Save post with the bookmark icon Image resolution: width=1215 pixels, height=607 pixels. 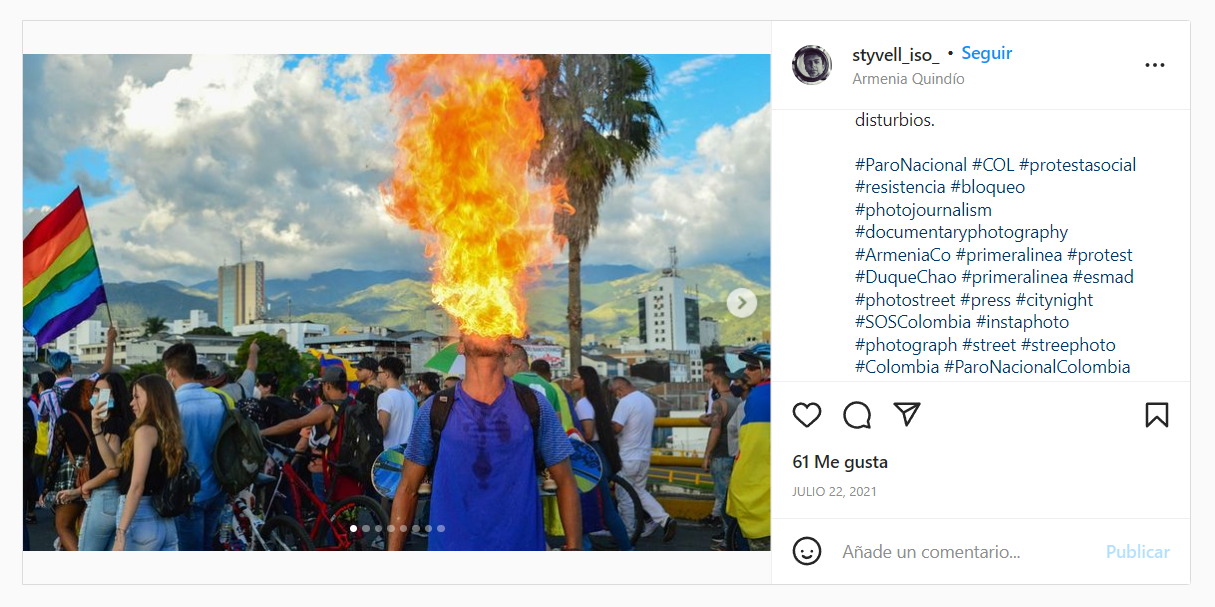pos(1157,415)
